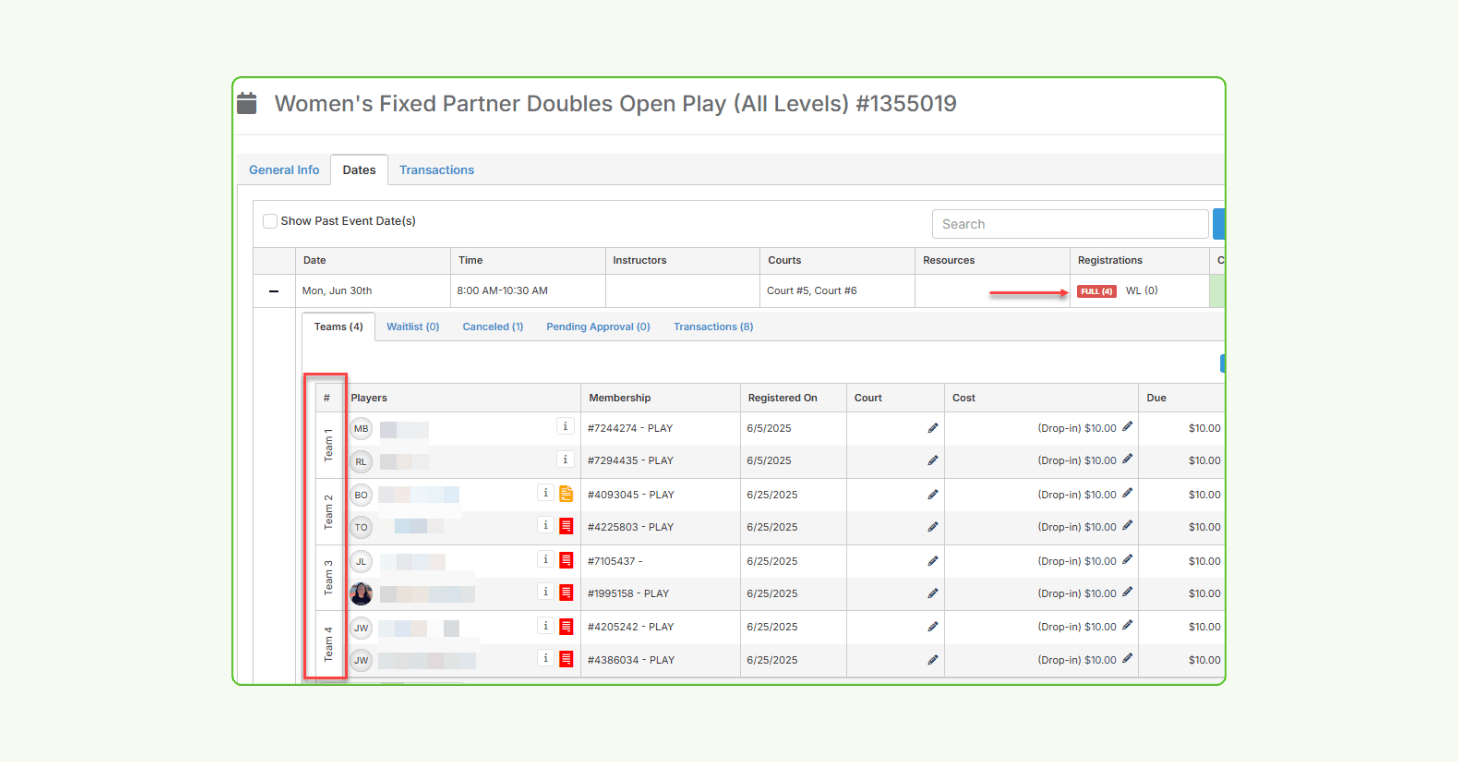Click the WL (0) waitlist indicator
The height and width of the screenshot is (762, 1458).
(1141, 290)
